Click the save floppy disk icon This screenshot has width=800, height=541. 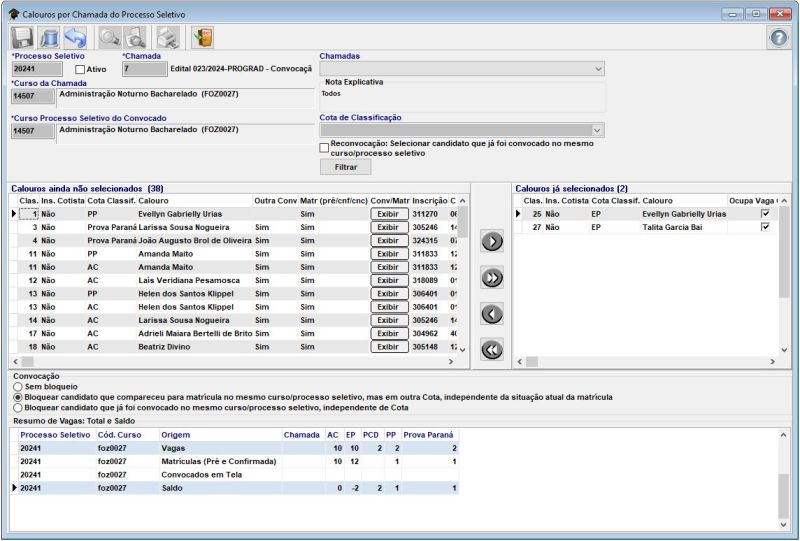tap(22, 38)
